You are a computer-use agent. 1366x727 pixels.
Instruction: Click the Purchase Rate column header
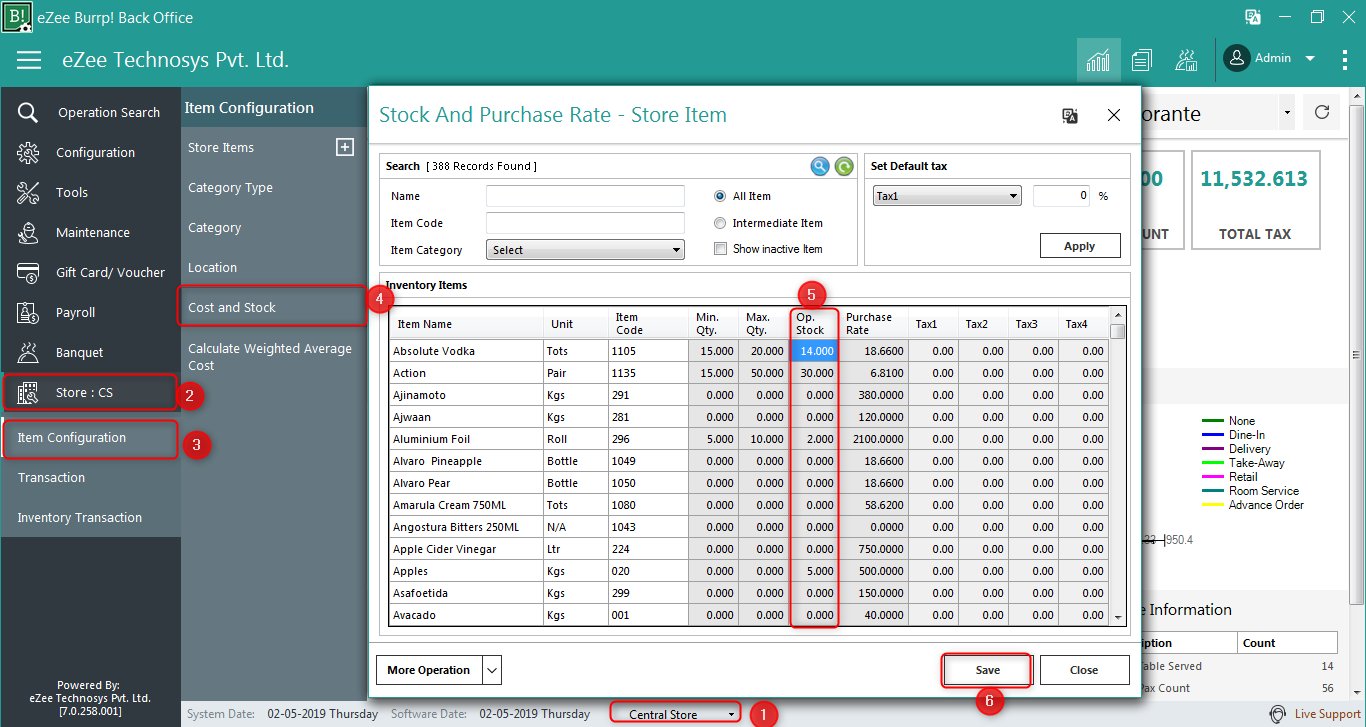(x=873, y=324)
